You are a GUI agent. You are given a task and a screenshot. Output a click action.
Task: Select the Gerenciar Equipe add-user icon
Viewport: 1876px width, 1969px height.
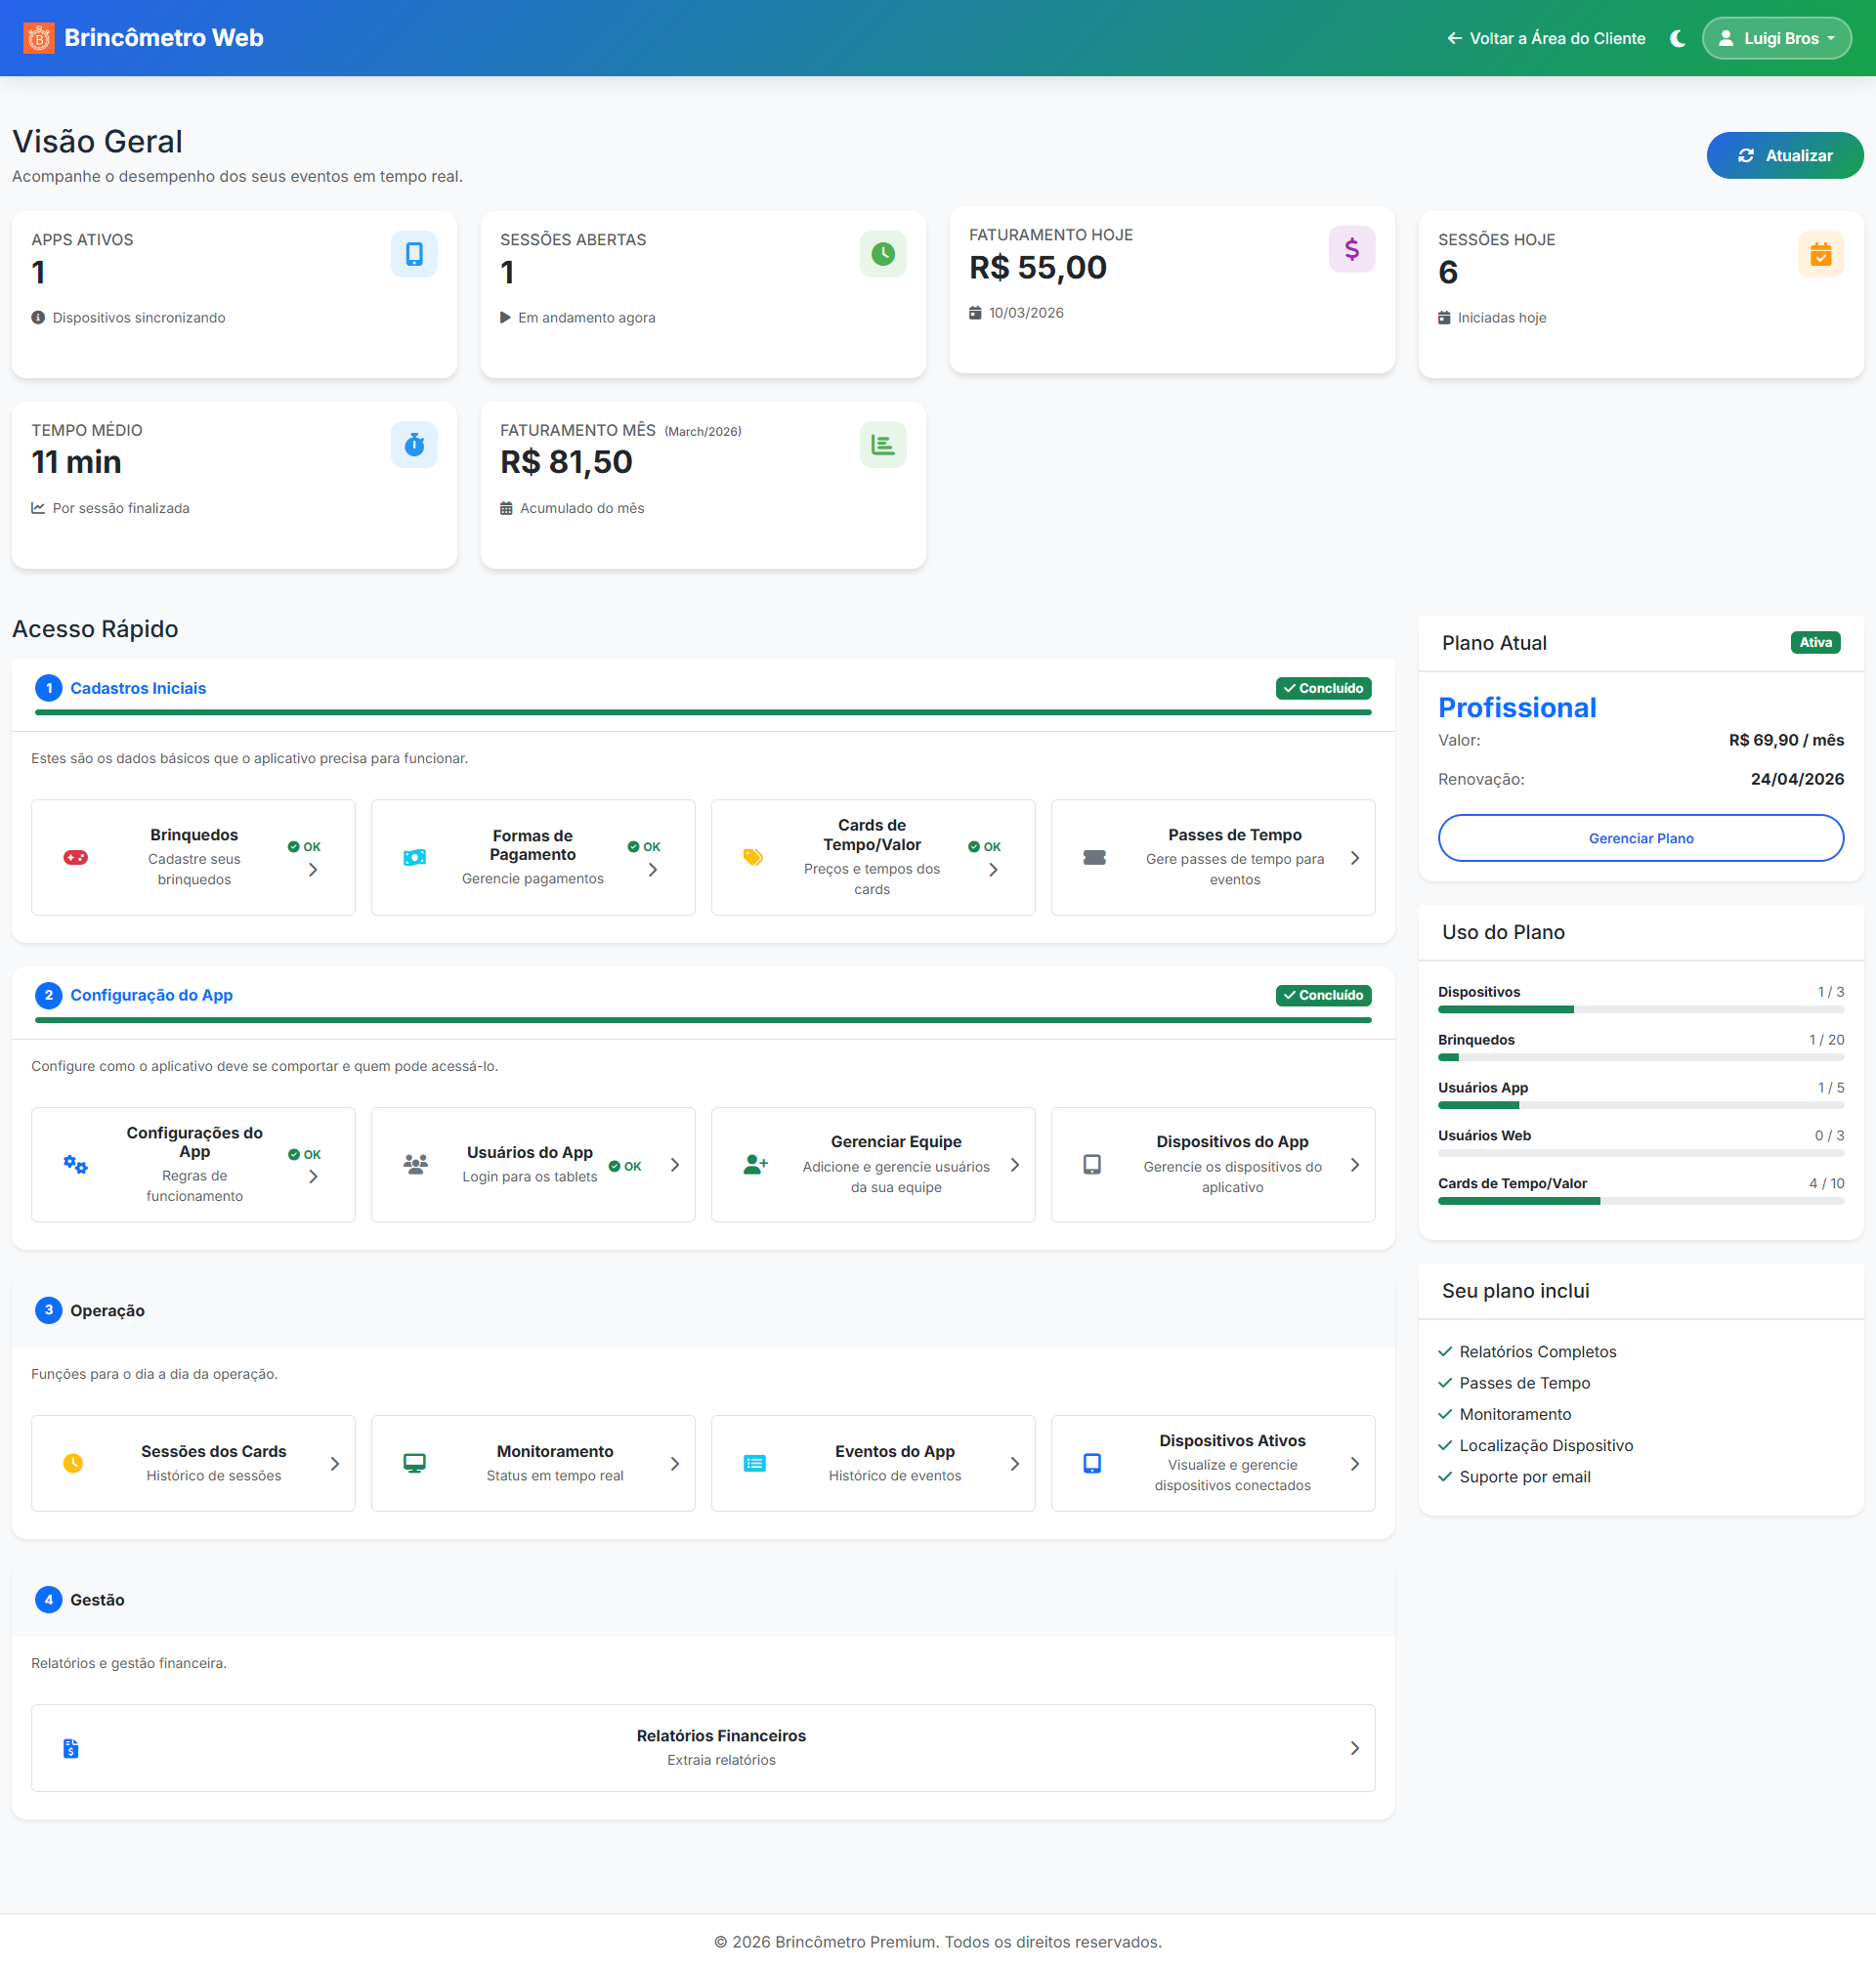pyautogui.click(x=755, y=1164)
